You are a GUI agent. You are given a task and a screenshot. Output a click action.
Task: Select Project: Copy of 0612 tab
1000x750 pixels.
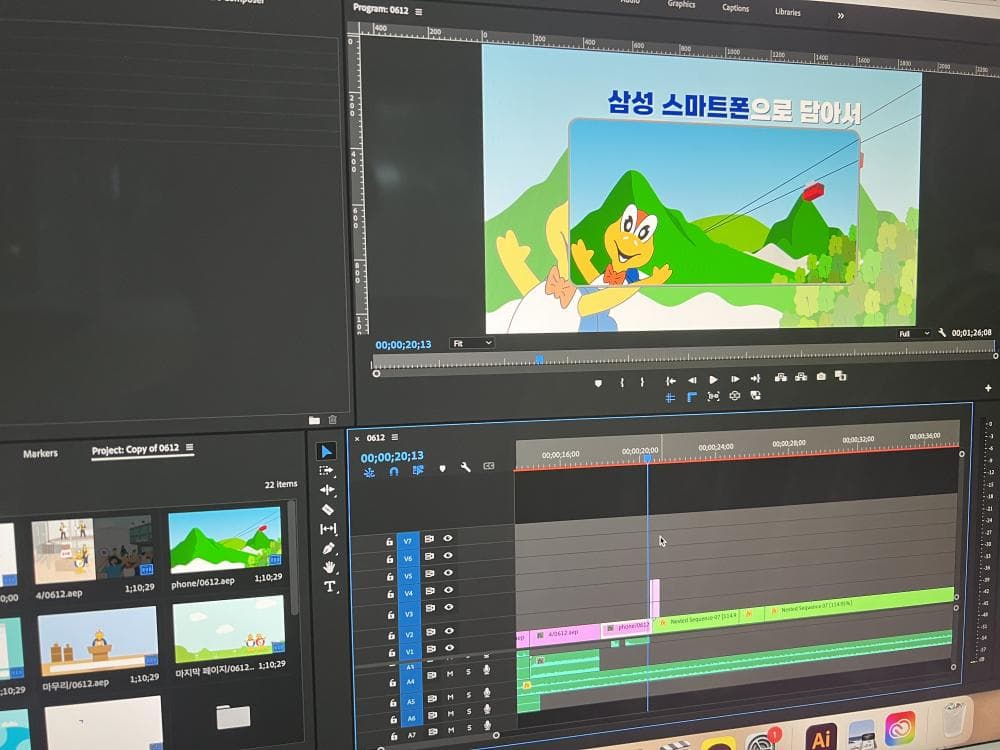pos(135,449)
